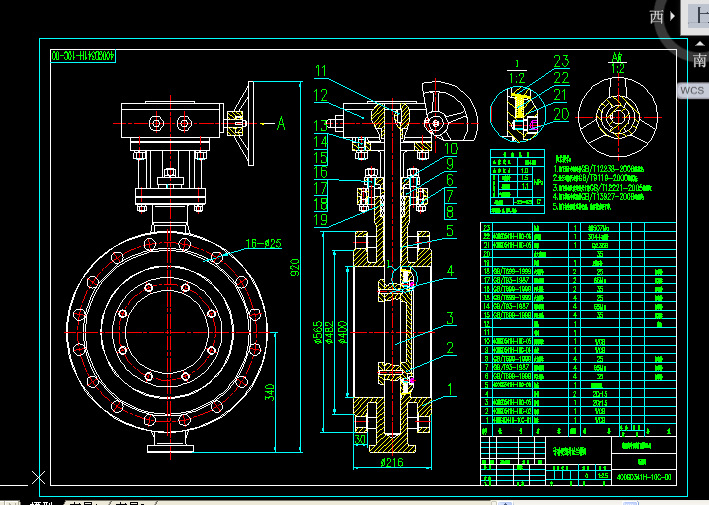Select the 1:2 scale of the A view

[x=618, y=68]
